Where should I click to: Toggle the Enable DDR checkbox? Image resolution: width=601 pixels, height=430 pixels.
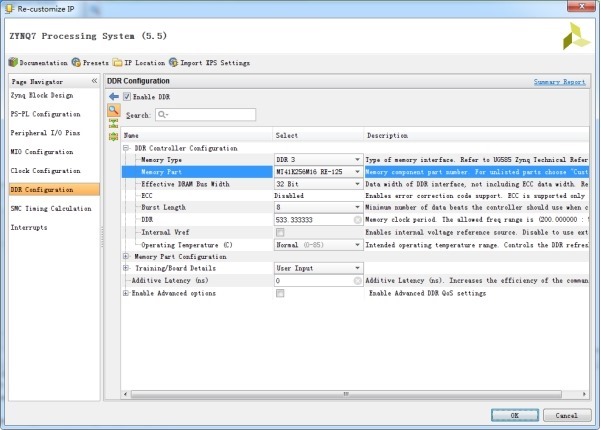(x=127, y=97)
